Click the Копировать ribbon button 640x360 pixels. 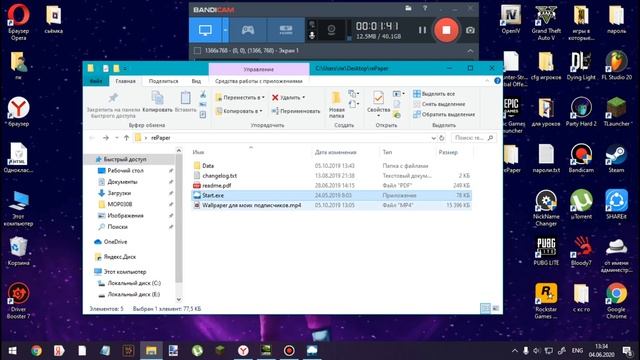[x=158, y=102]
